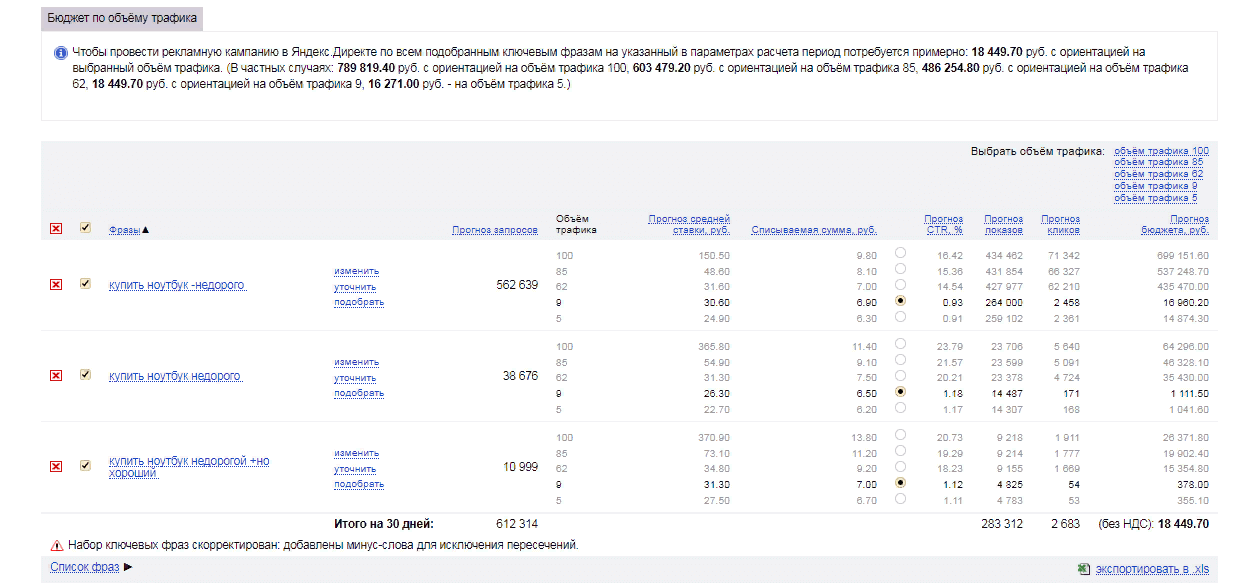
Task: Click red delete icon for 'купить ноутбук недорого'
Action: tap(56, 376)
